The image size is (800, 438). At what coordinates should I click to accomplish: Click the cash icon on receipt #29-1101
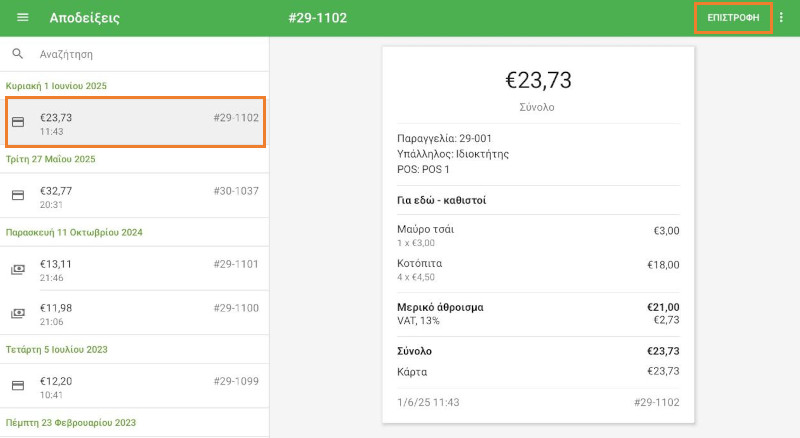coord(18,269)
